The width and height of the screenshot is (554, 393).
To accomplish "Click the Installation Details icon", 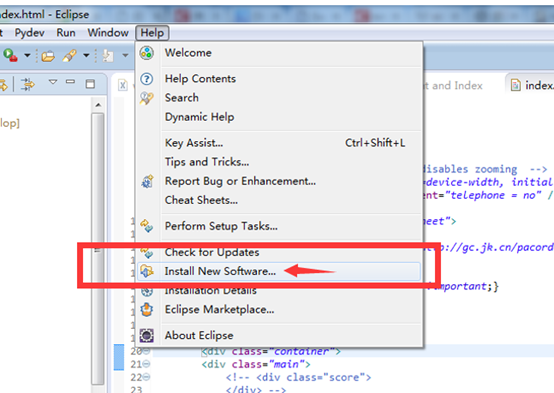I will (147, 292).
